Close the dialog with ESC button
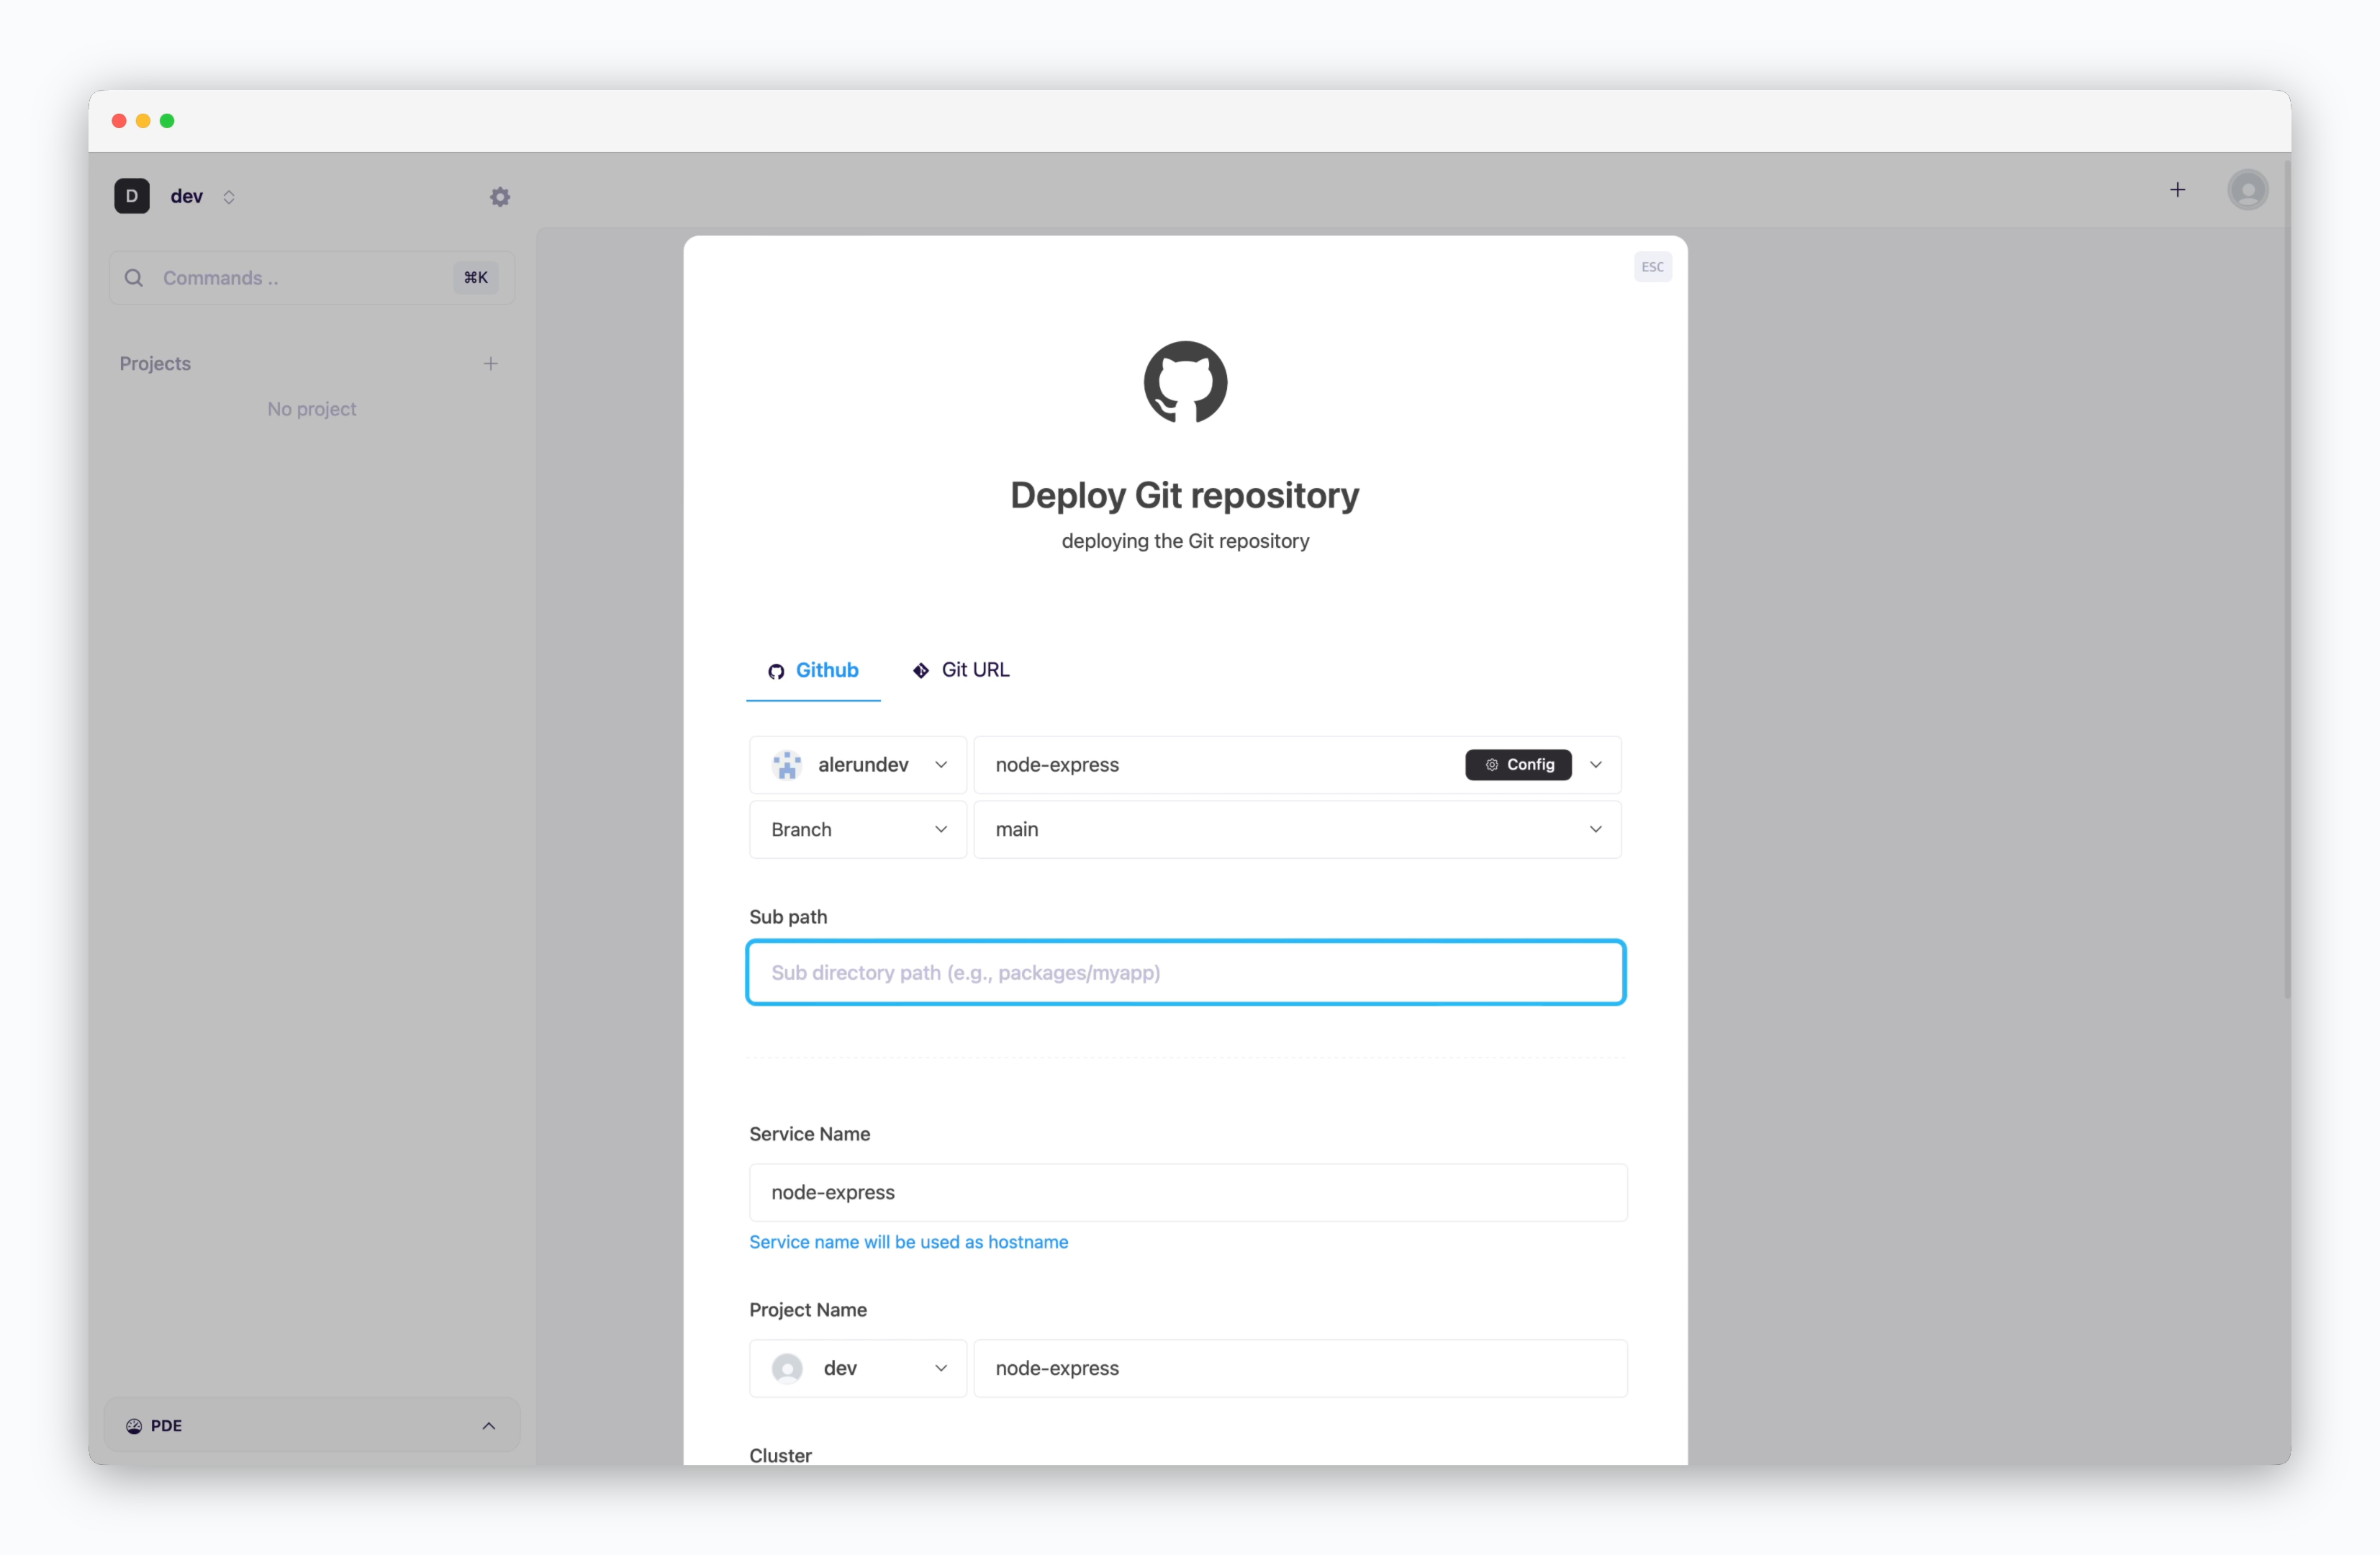Screen dimensions: 2380x1555 1653,267
